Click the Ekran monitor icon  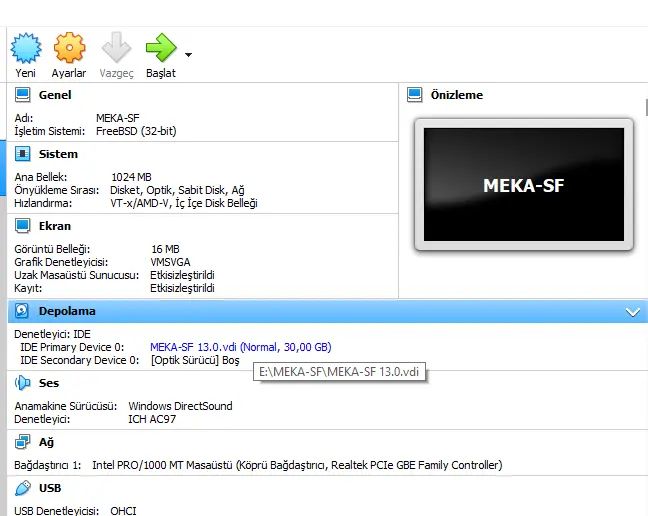(22, 226)
